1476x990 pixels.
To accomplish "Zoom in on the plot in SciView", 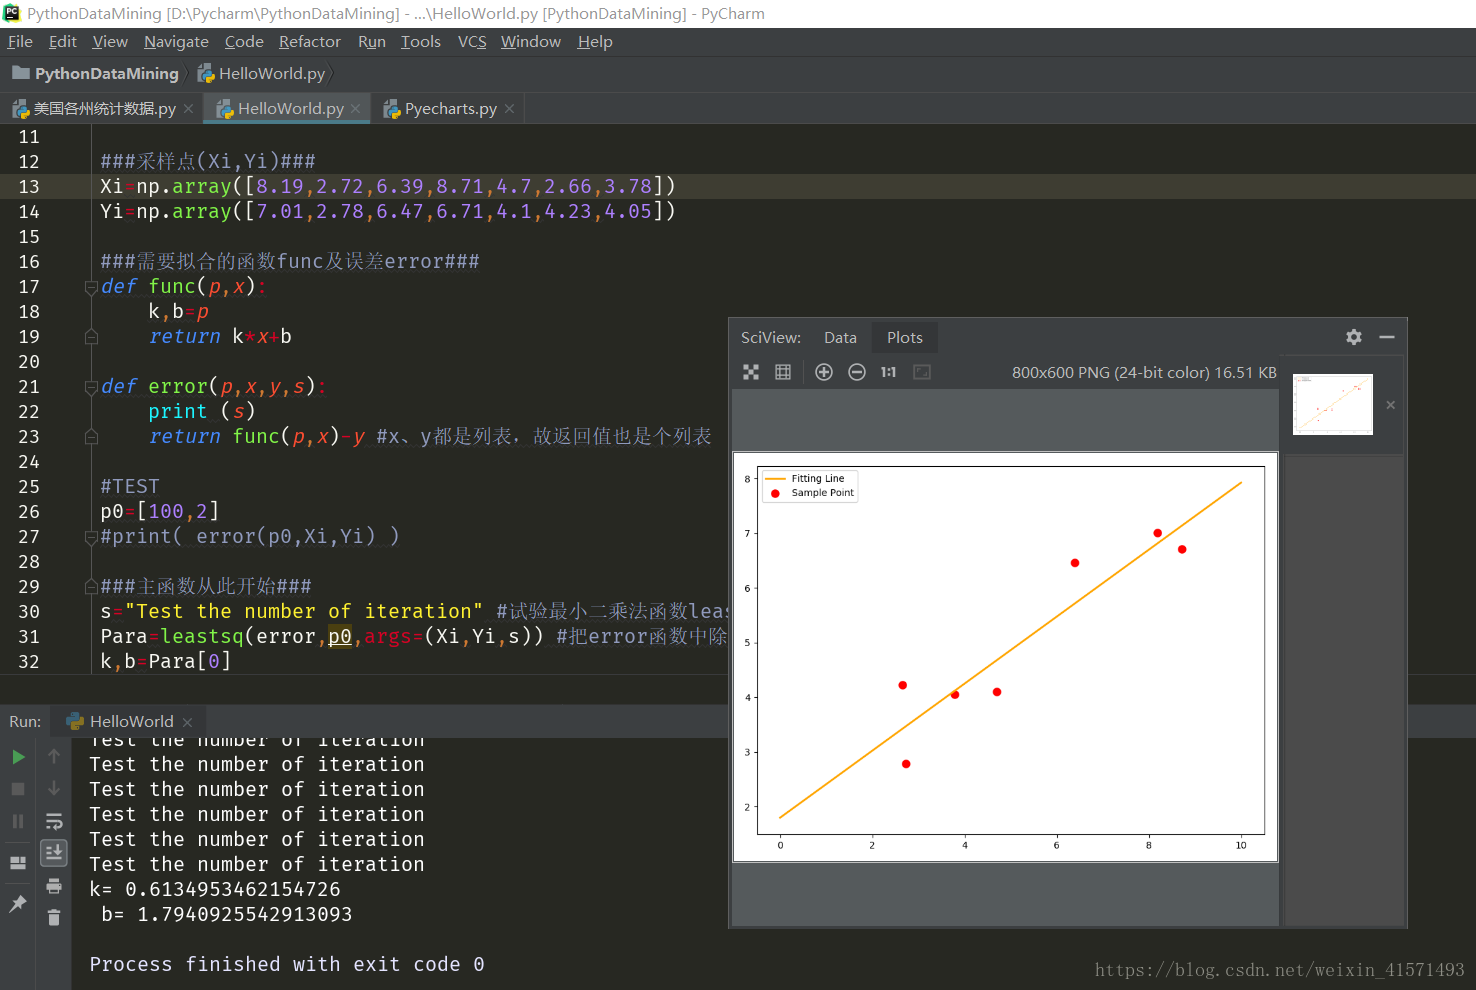I will [x=823, y=371].
